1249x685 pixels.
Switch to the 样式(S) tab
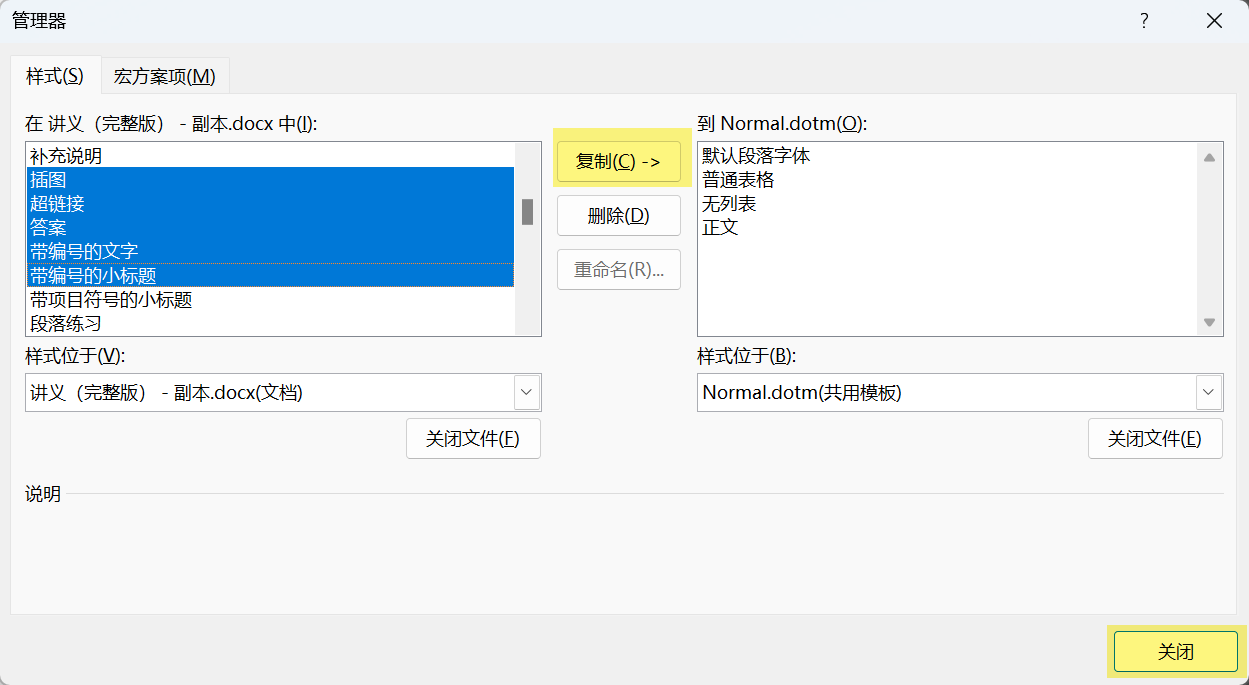55,75
